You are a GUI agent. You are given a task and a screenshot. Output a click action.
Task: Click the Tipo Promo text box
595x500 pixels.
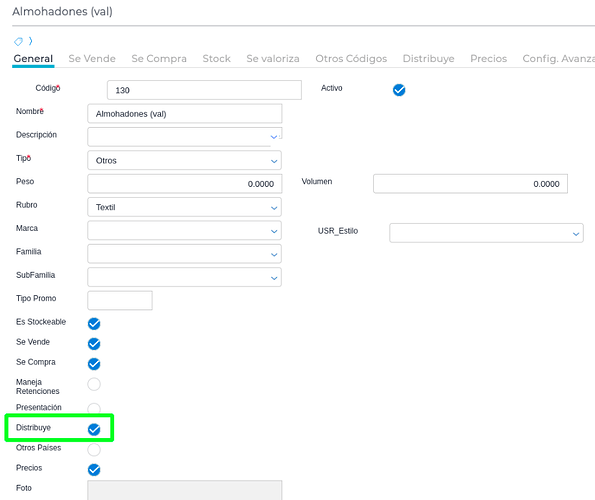[x=120, y=300]
